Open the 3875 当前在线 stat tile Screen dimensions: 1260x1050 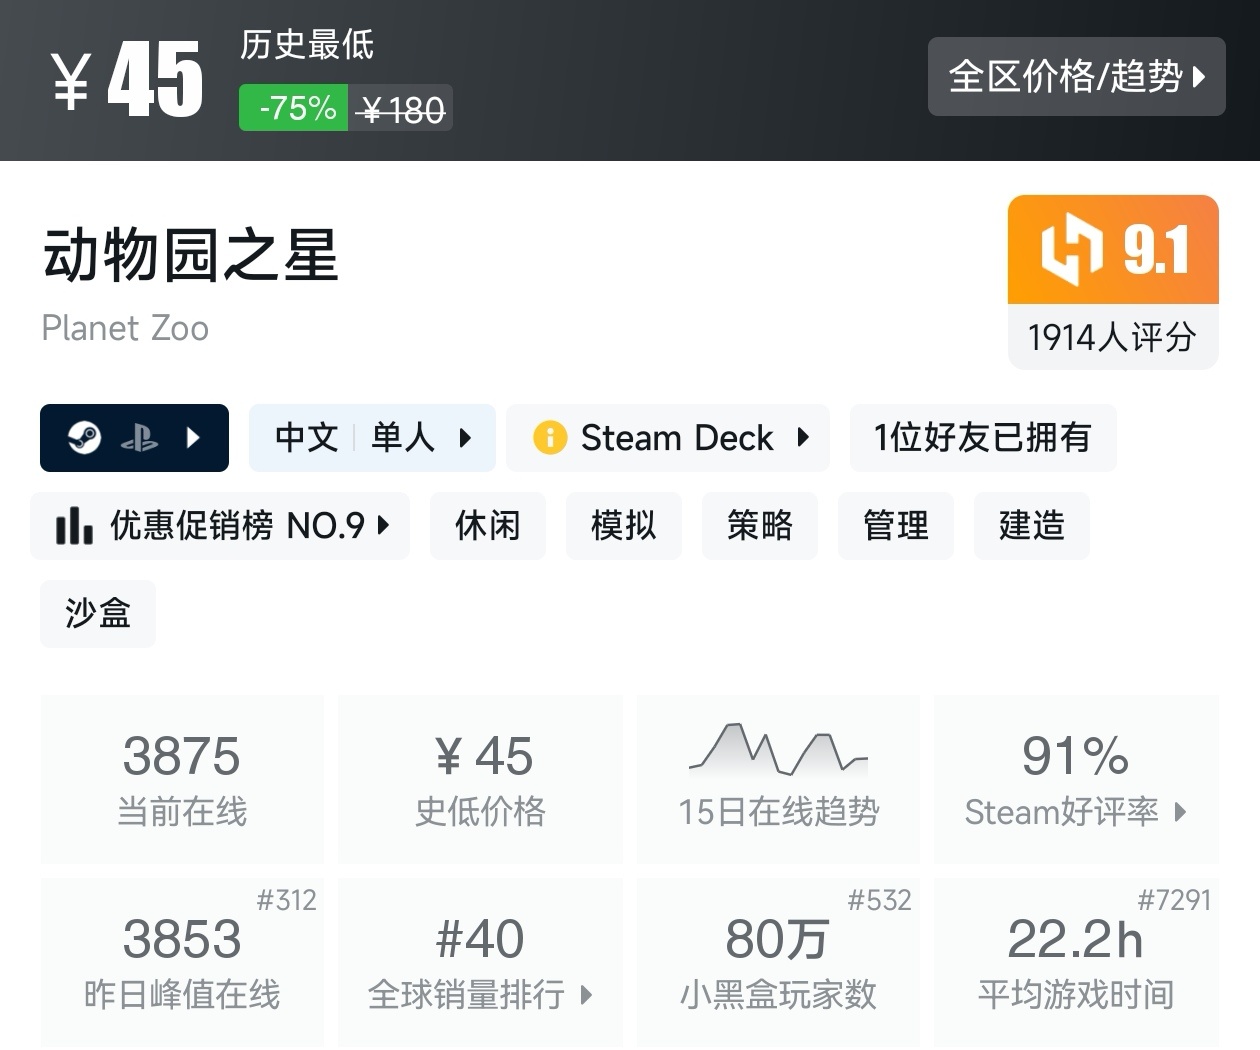point(182,779)
